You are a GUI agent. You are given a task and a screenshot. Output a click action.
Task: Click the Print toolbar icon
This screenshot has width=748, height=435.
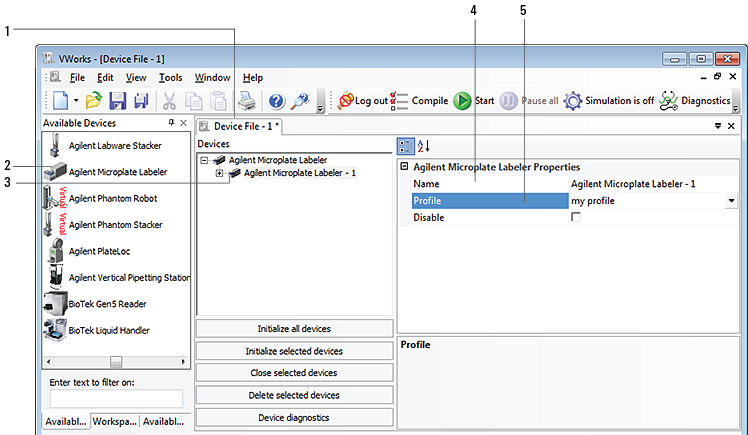click(247, 101)
